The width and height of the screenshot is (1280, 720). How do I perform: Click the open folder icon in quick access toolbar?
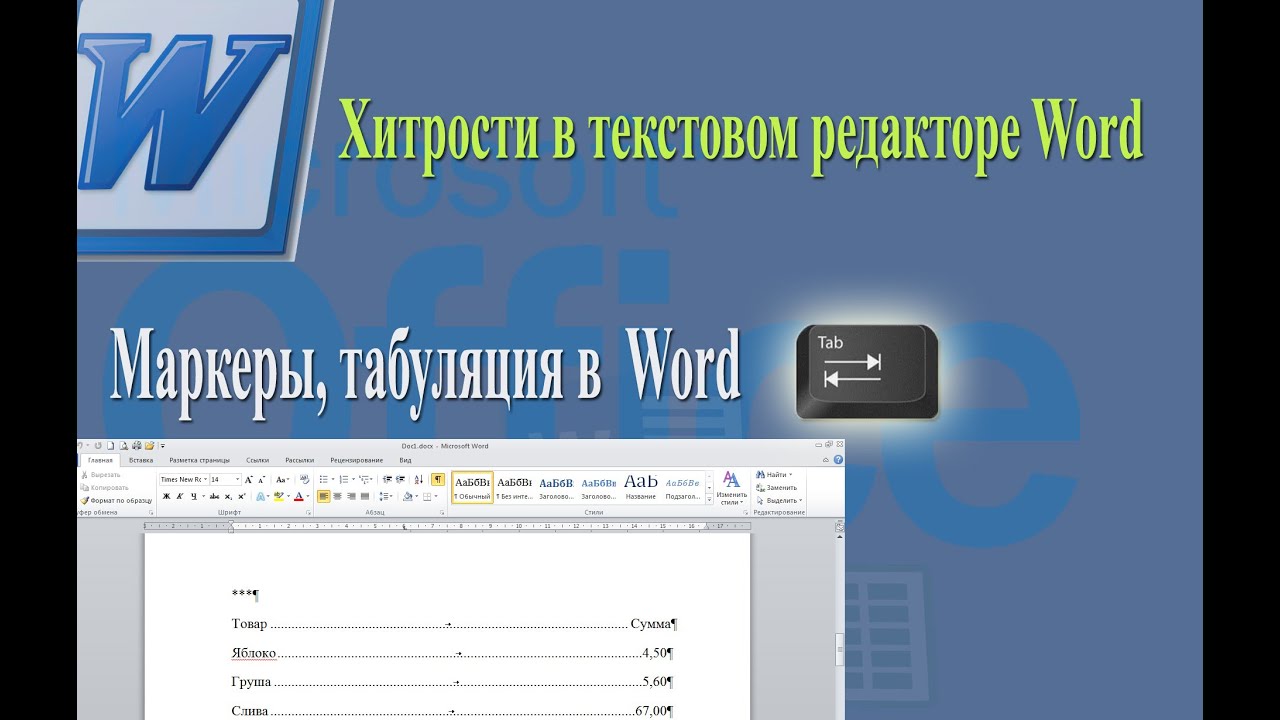click(x=150, y=445)
